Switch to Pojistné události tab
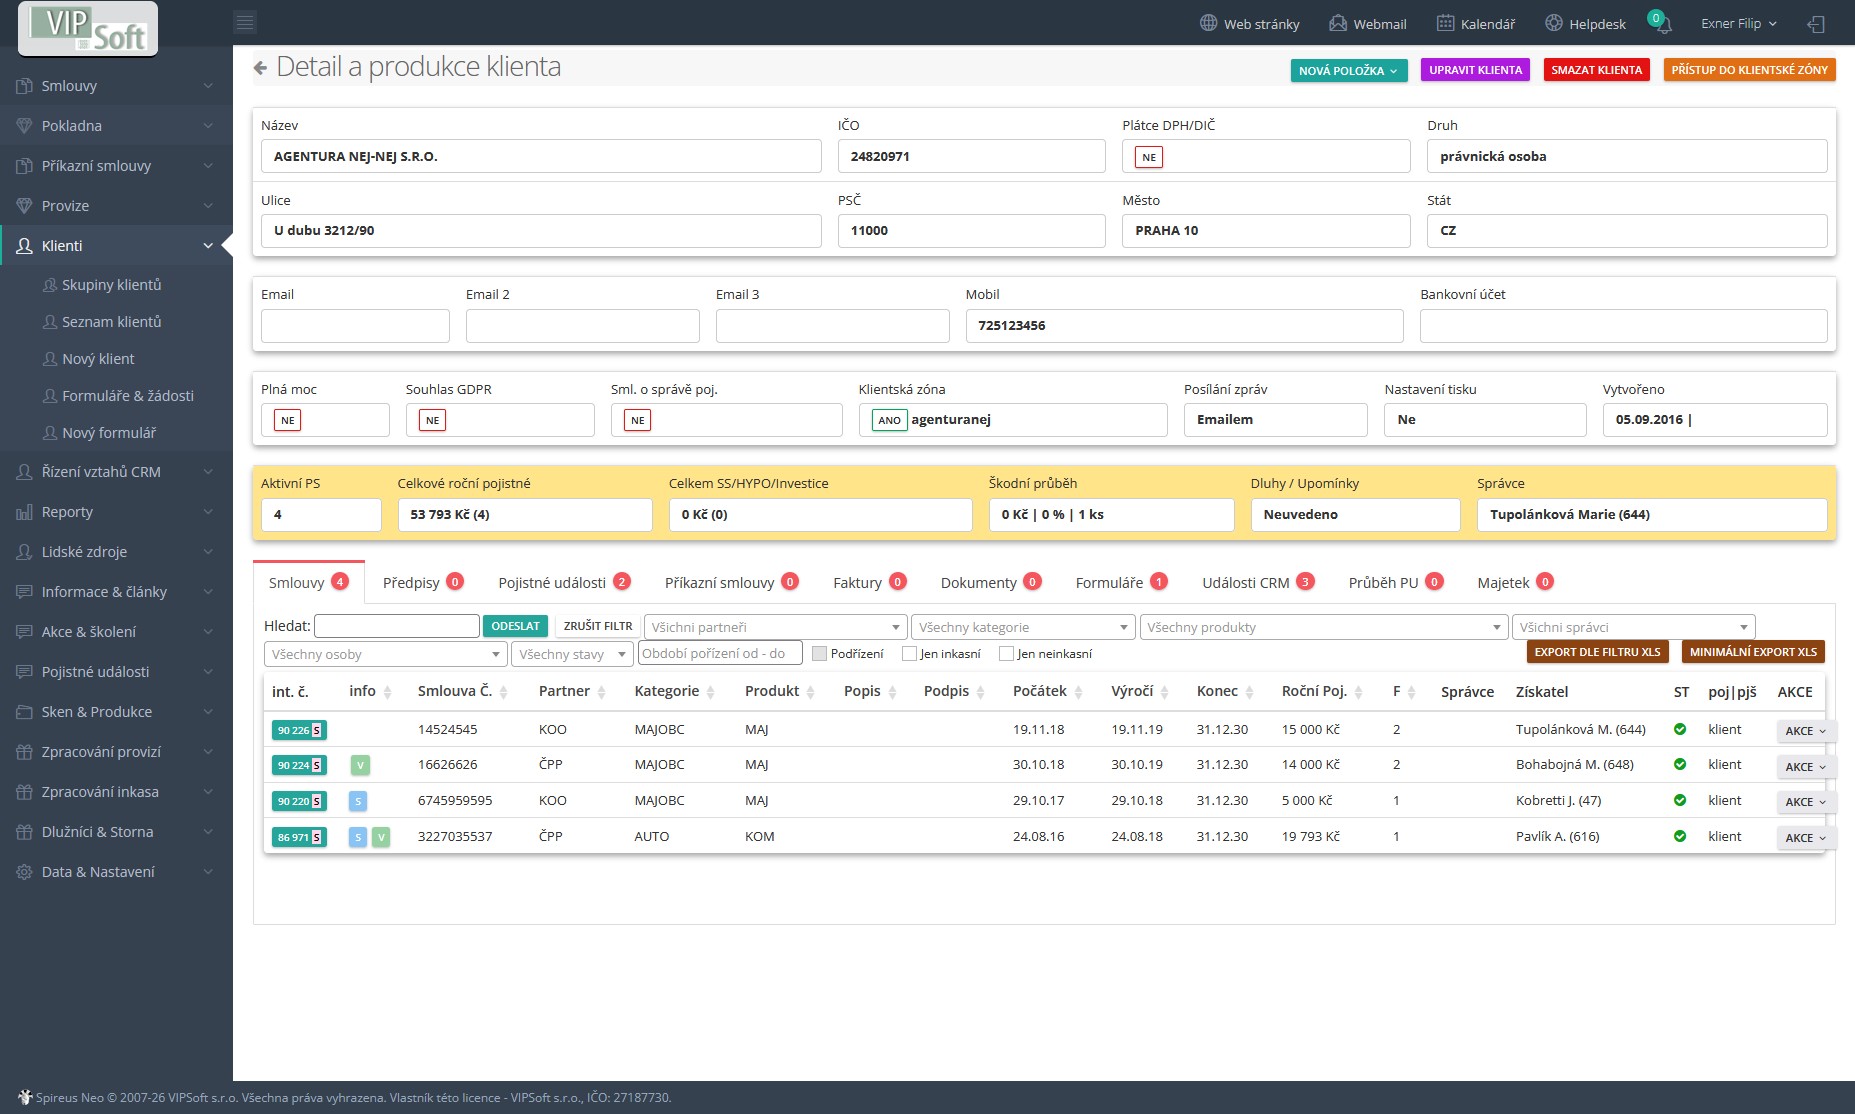 coord(564,583)
